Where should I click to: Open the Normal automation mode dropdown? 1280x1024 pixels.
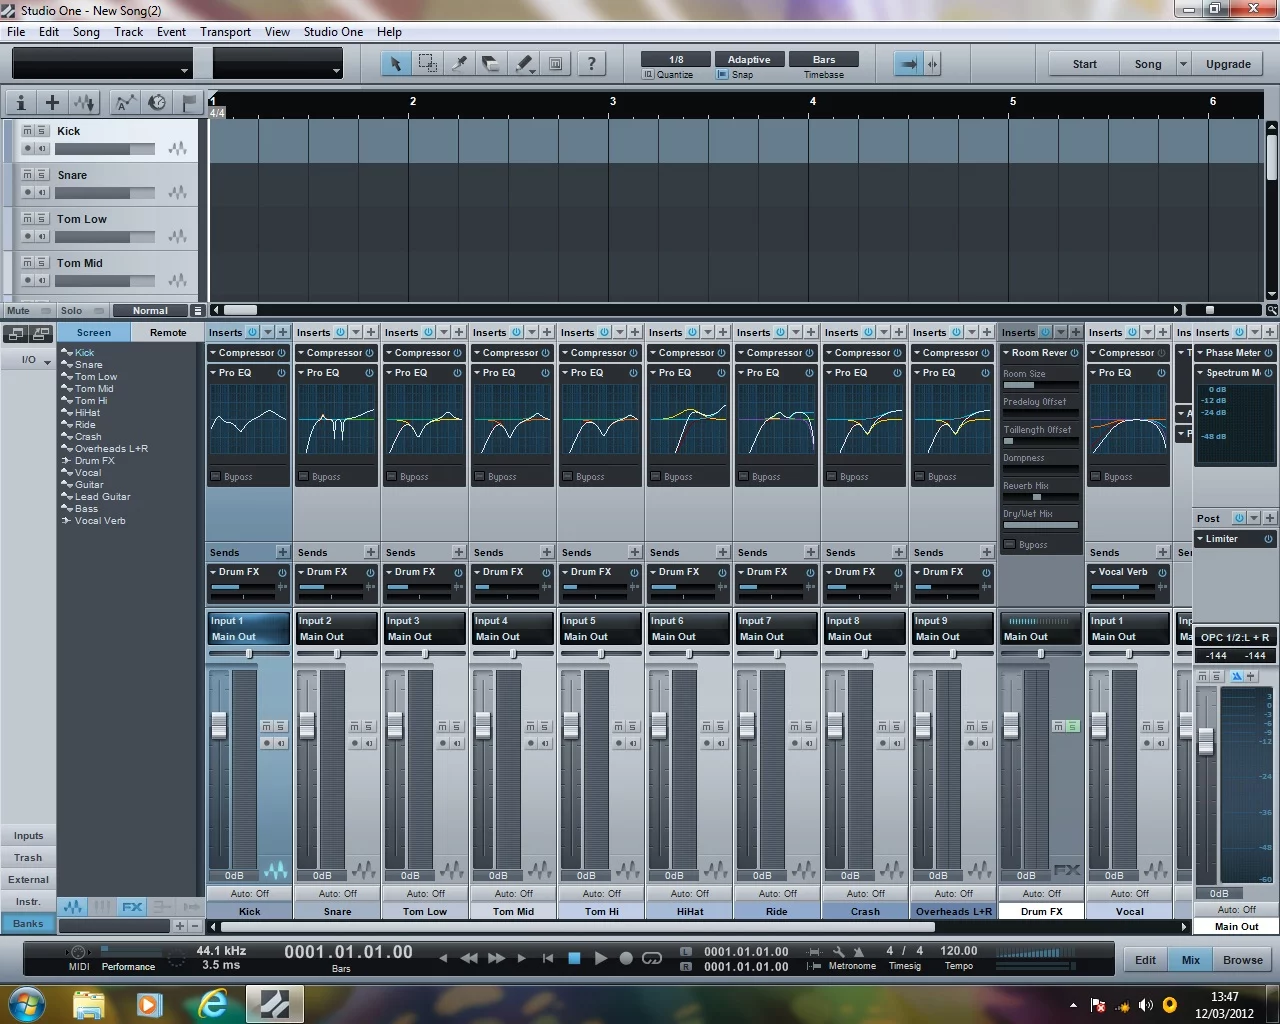[x=151, y=310]
